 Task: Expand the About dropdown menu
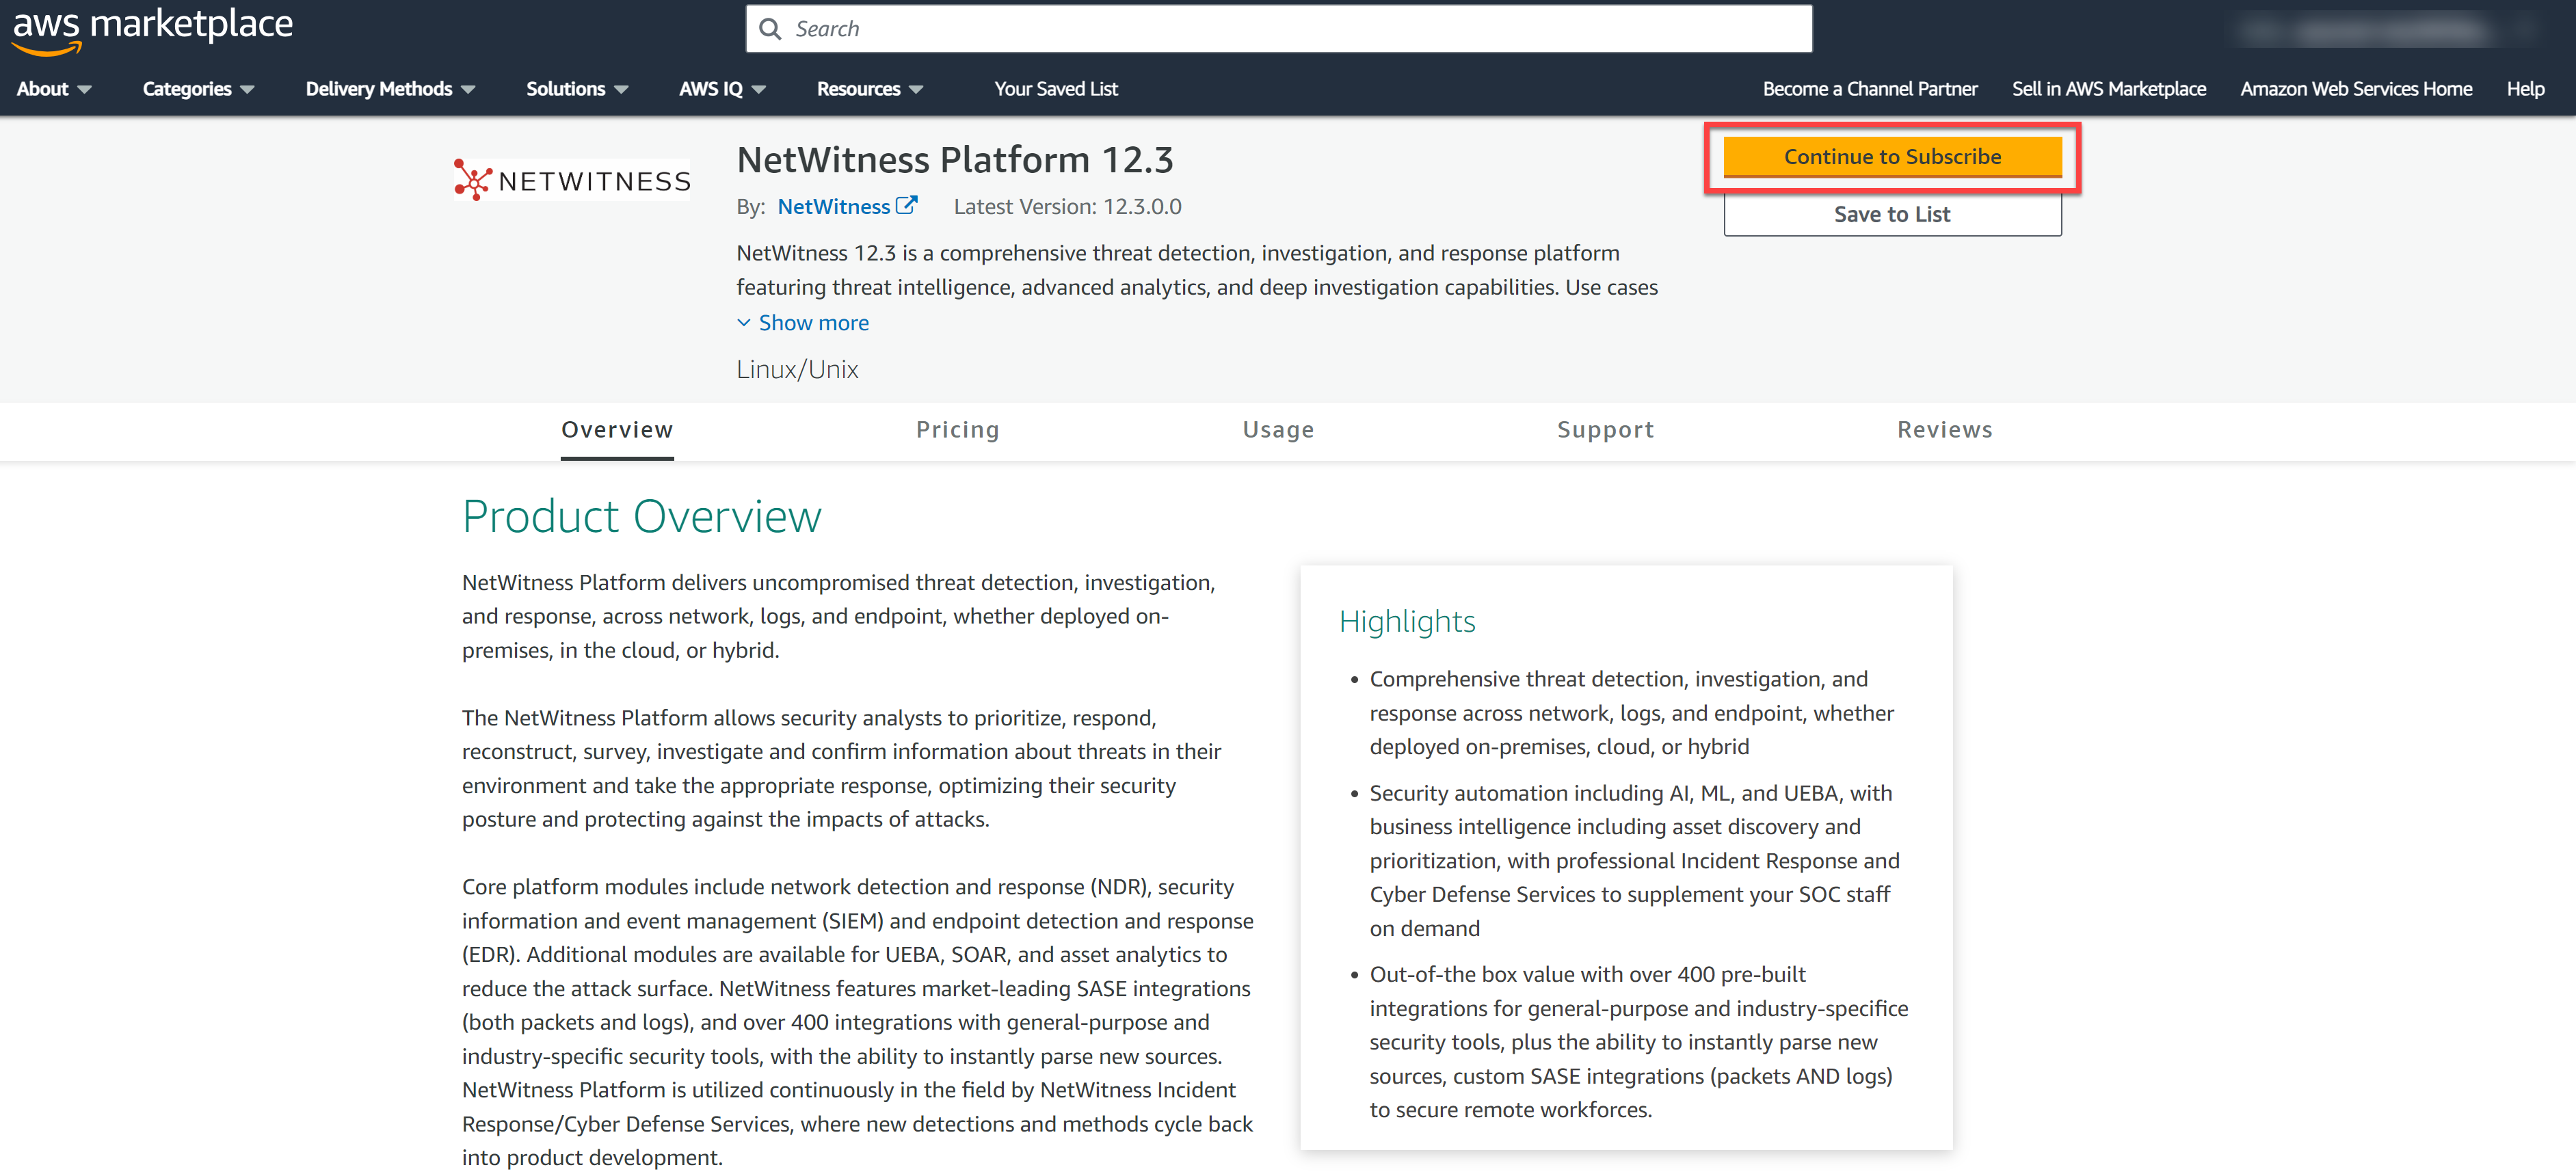click(53, 89)
